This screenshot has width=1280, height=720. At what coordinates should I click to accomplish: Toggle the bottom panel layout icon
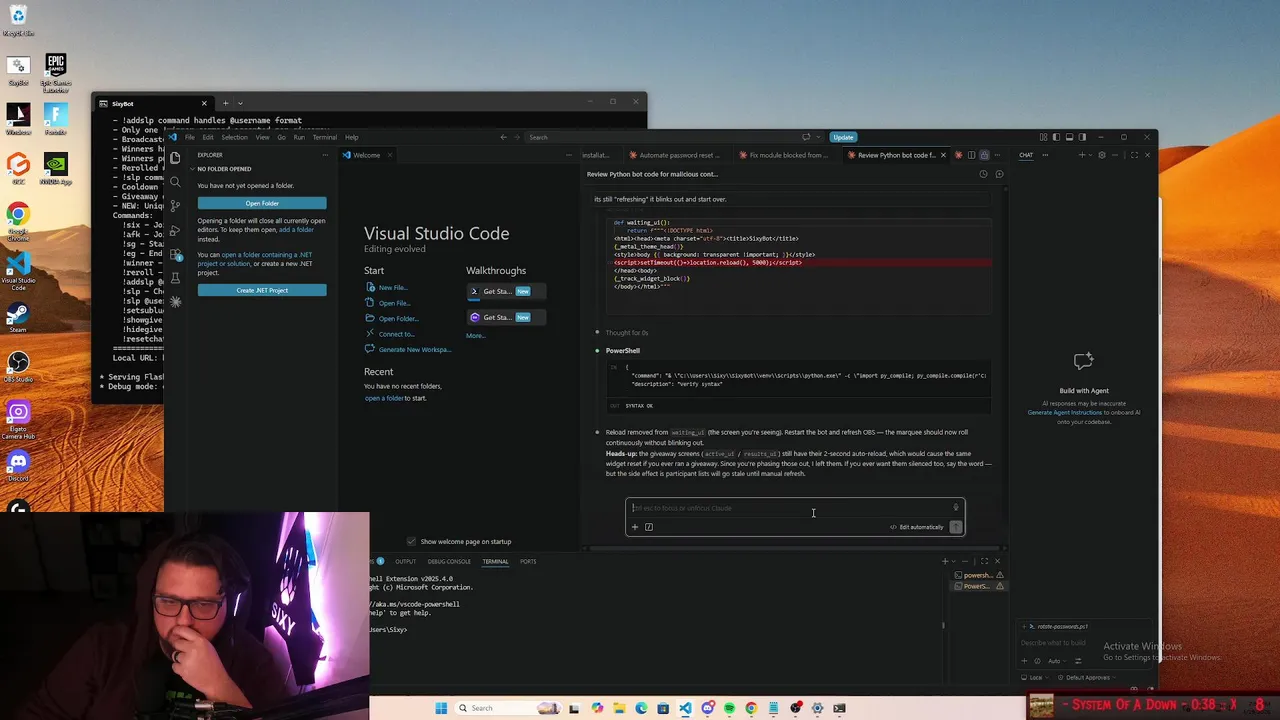tap(1070, 137)
